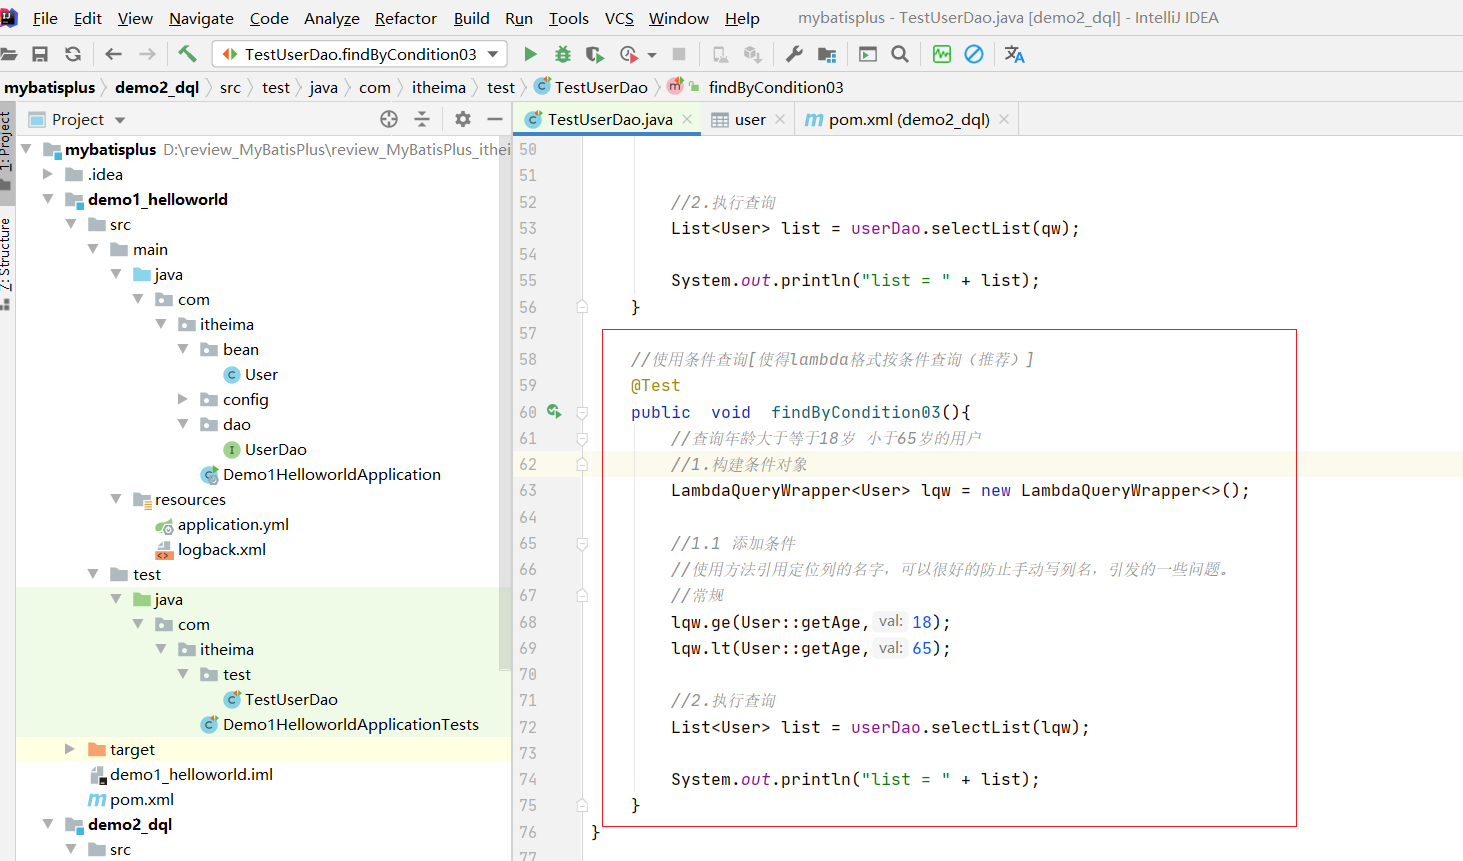Click the Save All floppy disk icon
This screenshot has width=1463, height=861.
pyautogui.click(x=40, y=54)
